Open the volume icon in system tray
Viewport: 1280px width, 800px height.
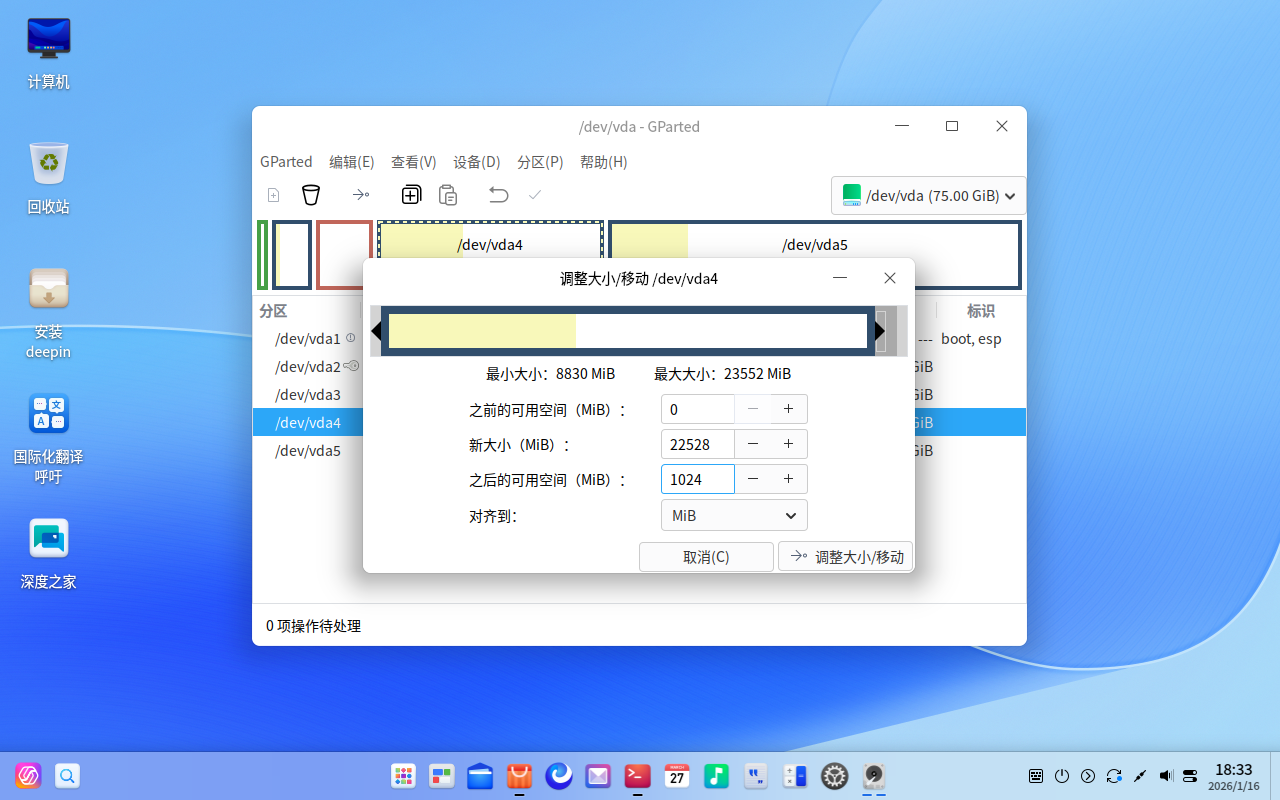pos(1164,776)
